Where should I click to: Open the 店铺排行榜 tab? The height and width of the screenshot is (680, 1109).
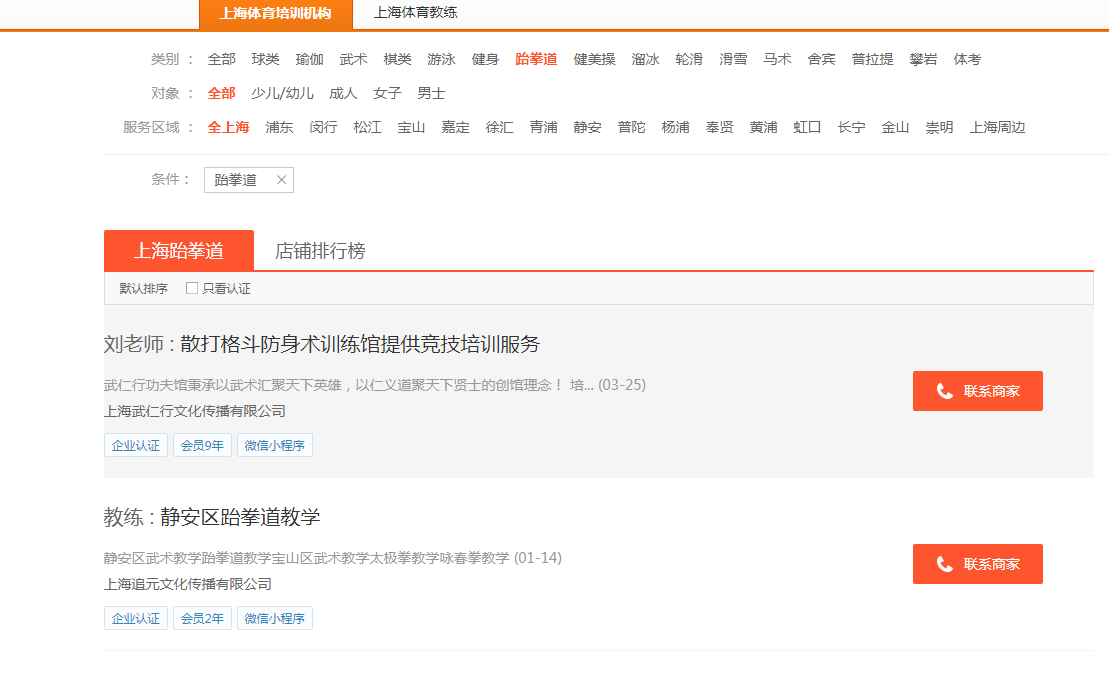tap(320, 250)
